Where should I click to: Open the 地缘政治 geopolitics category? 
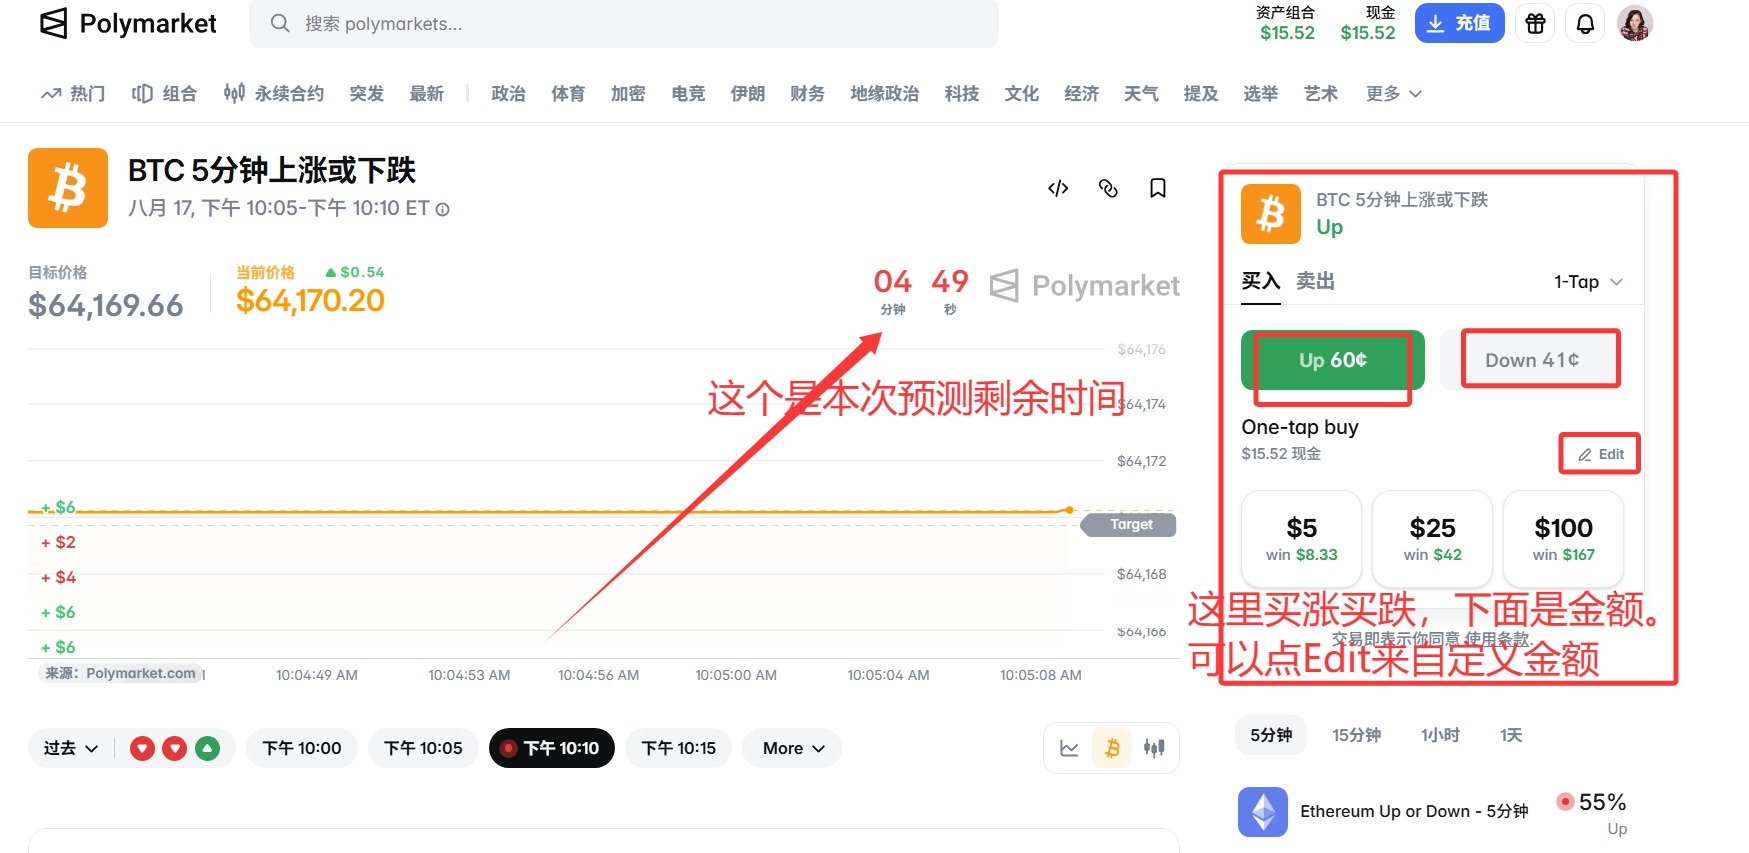coord(885,94)
